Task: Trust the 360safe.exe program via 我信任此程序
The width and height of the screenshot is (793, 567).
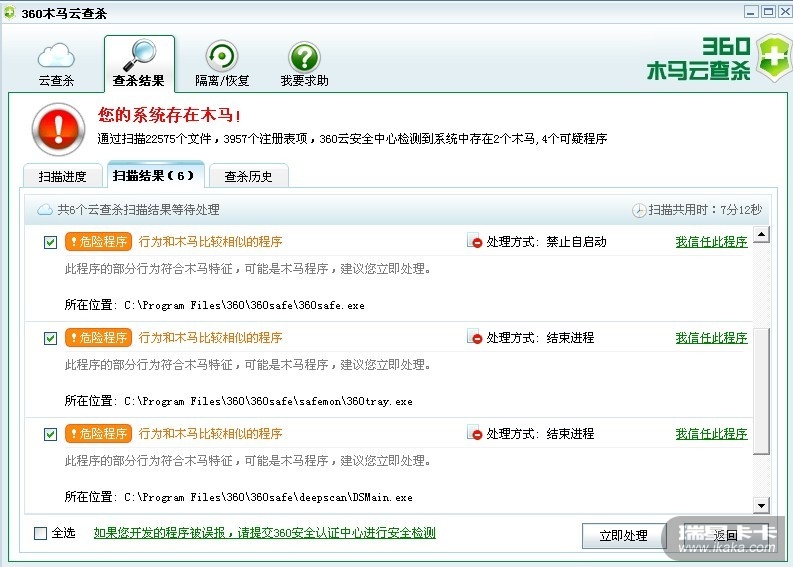Action: (711, 242)
